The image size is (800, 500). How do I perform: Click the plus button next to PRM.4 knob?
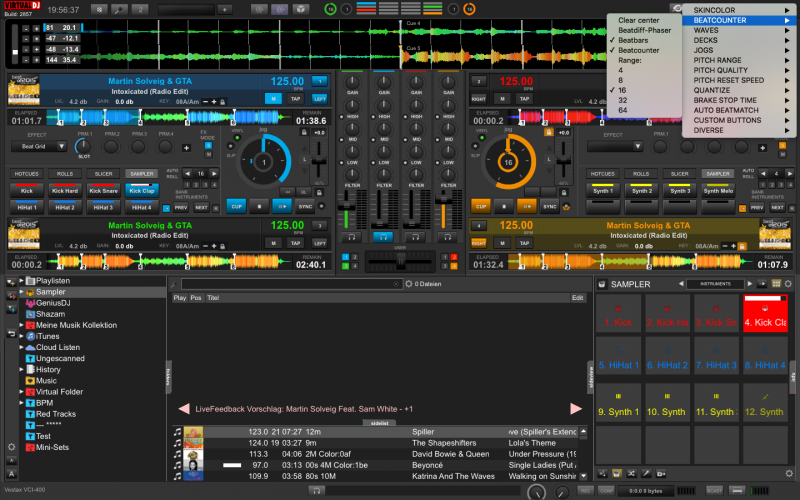tap(186, 147)
